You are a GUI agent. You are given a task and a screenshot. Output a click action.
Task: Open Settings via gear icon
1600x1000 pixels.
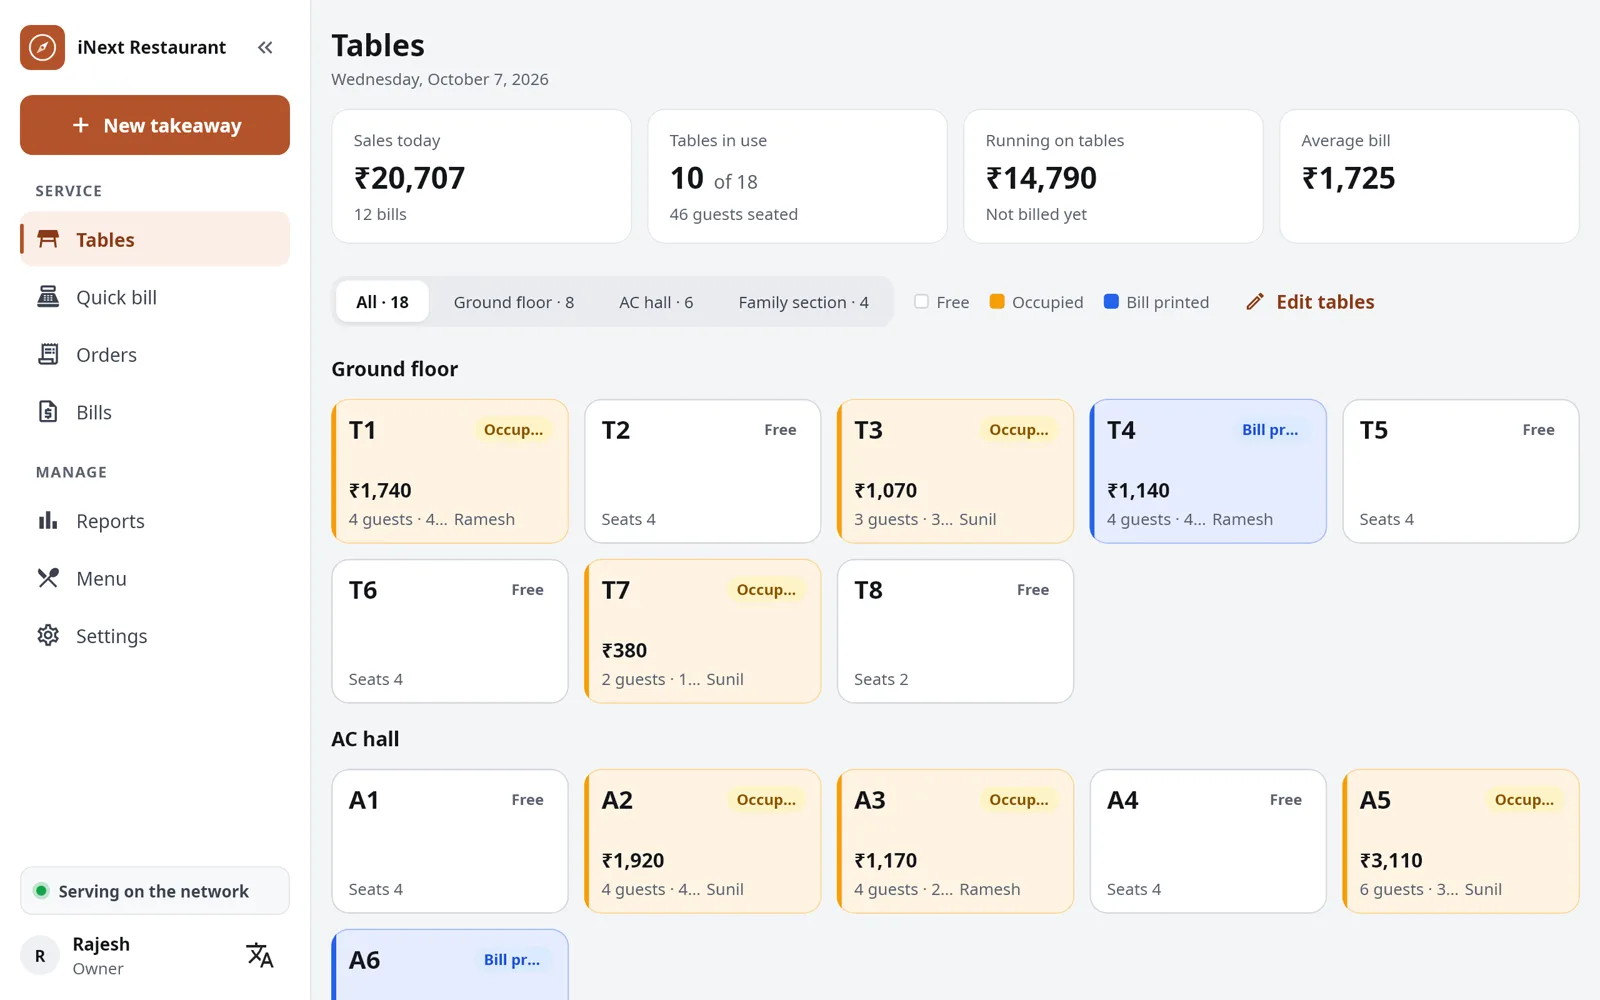pyautogui.click(x=48, y=635)
